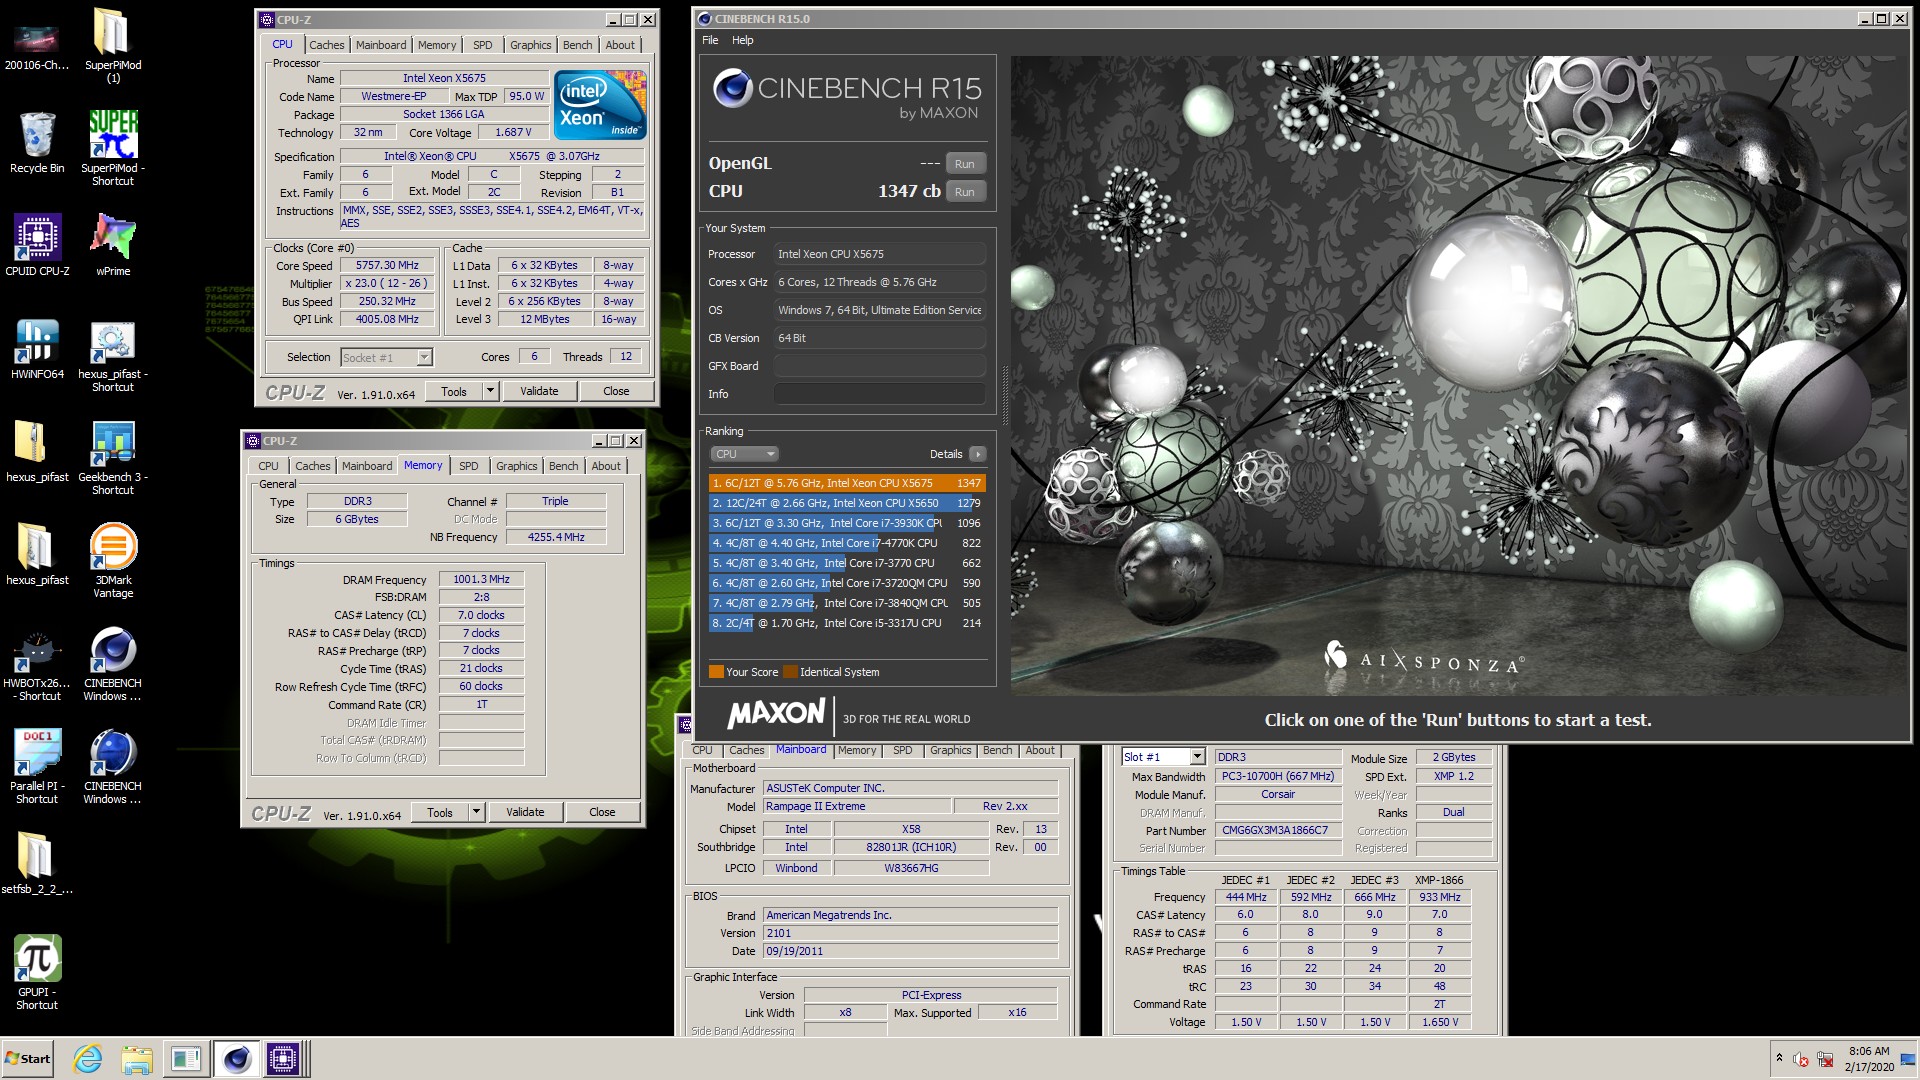
Task: Click the Windows Start button
Action: (x=28, y=1059)
